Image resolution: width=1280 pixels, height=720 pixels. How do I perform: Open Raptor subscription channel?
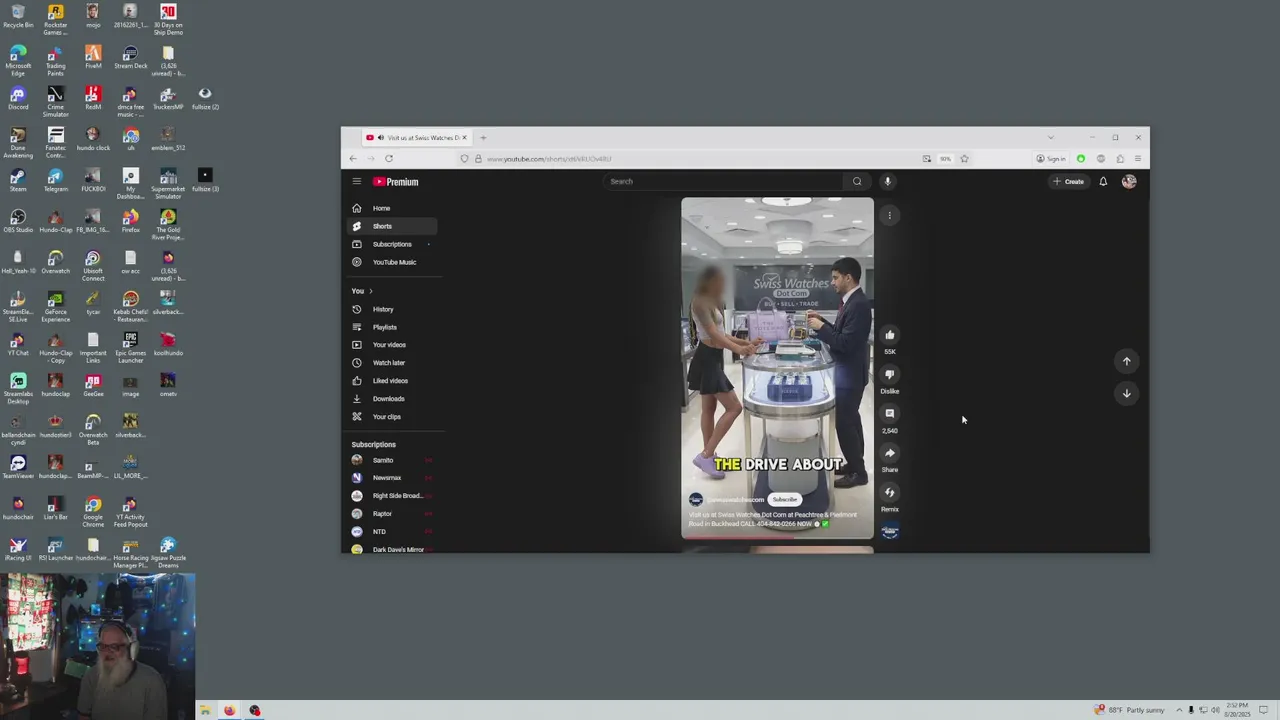[392, 514]
